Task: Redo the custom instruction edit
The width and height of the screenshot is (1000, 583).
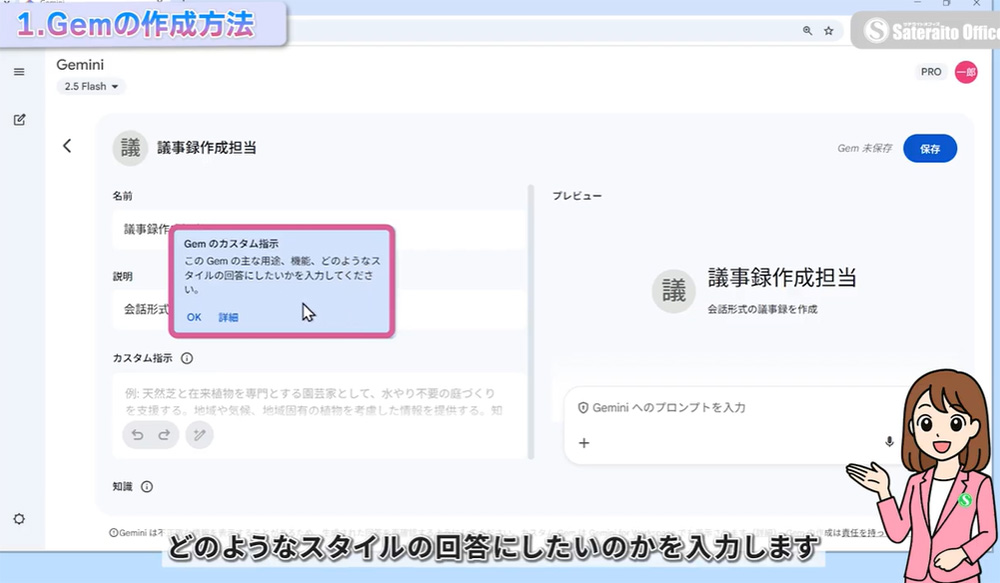Action: tap(164, 435)
